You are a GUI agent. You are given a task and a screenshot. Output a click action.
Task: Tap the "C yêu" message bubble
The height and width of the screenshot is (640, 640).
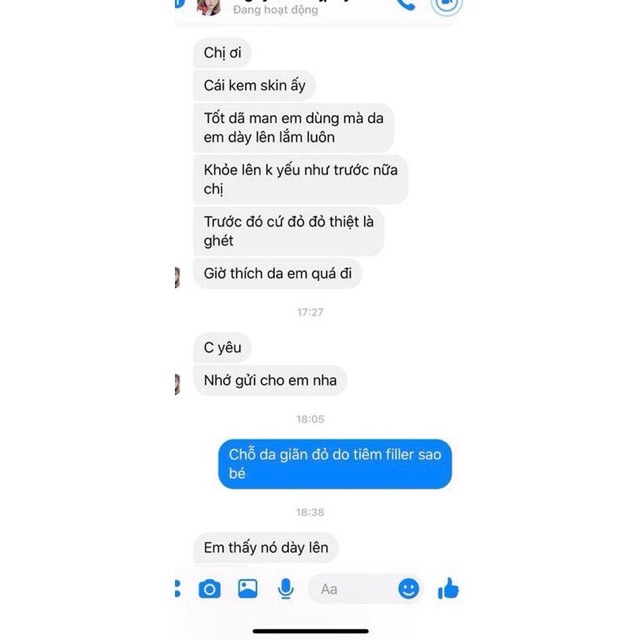tap(222, 348)
